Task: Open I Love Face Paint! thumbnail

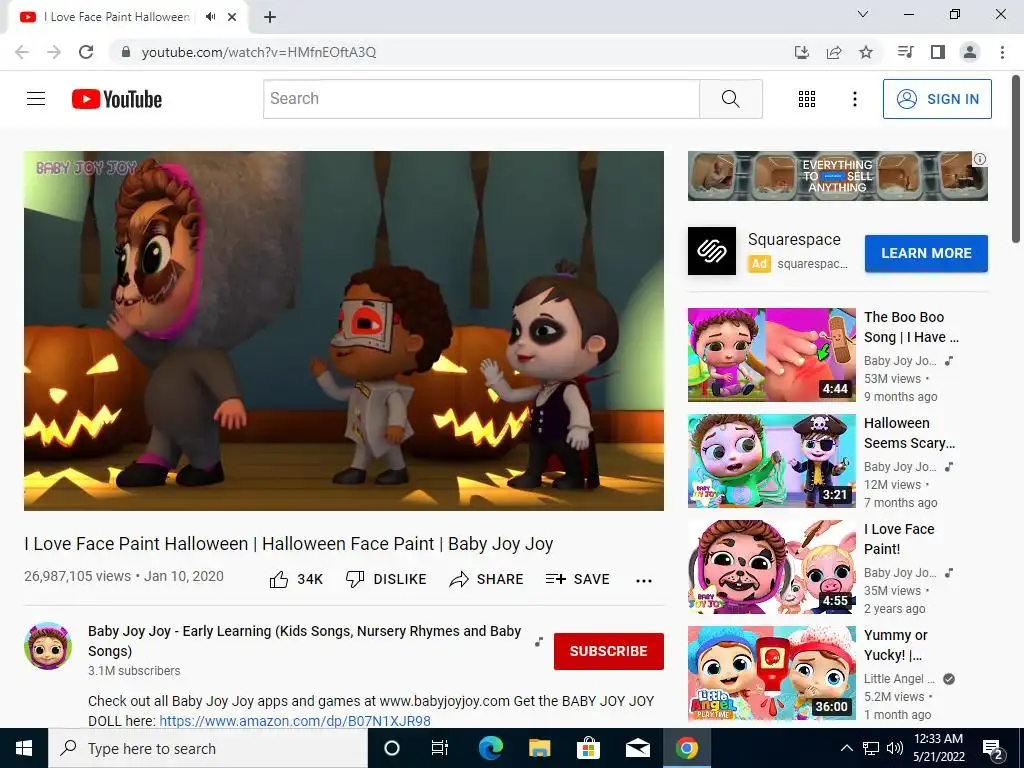Action: pos(771,567)
